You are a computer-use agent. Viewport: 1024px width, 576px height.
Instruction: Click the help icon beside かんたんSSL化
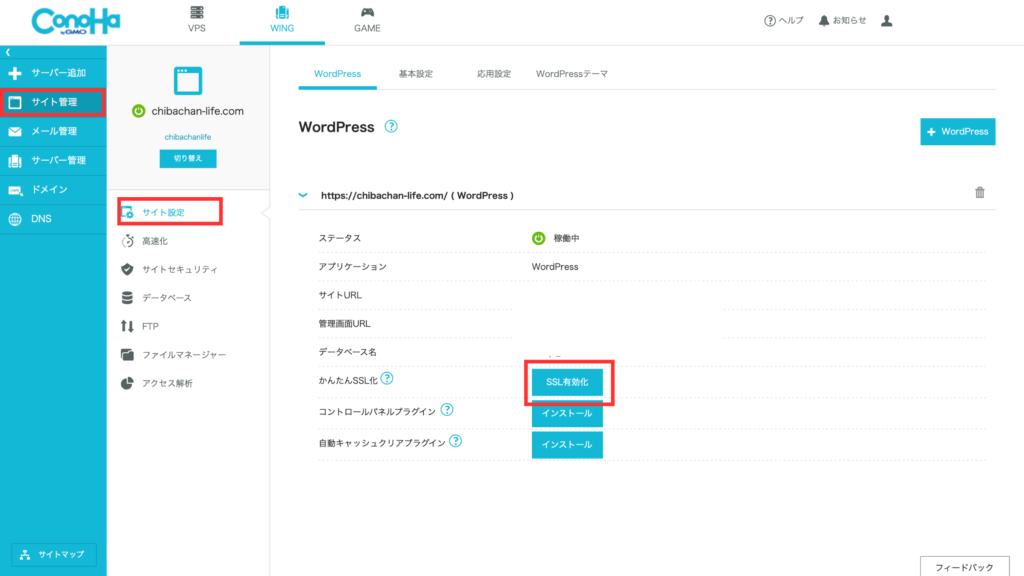click(387, 379)
